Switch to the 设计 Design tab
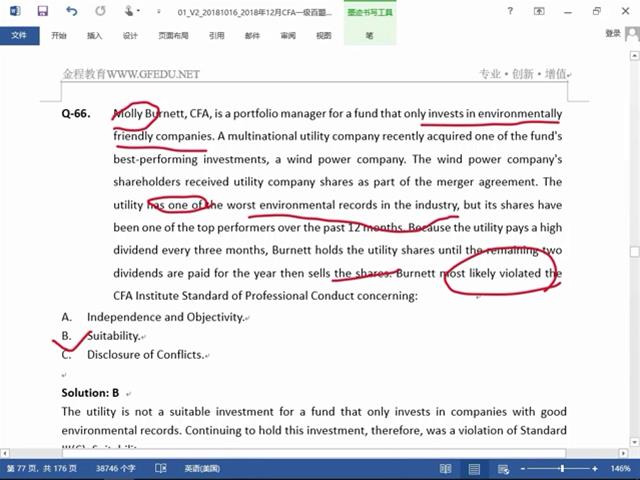 click(130, 36)
